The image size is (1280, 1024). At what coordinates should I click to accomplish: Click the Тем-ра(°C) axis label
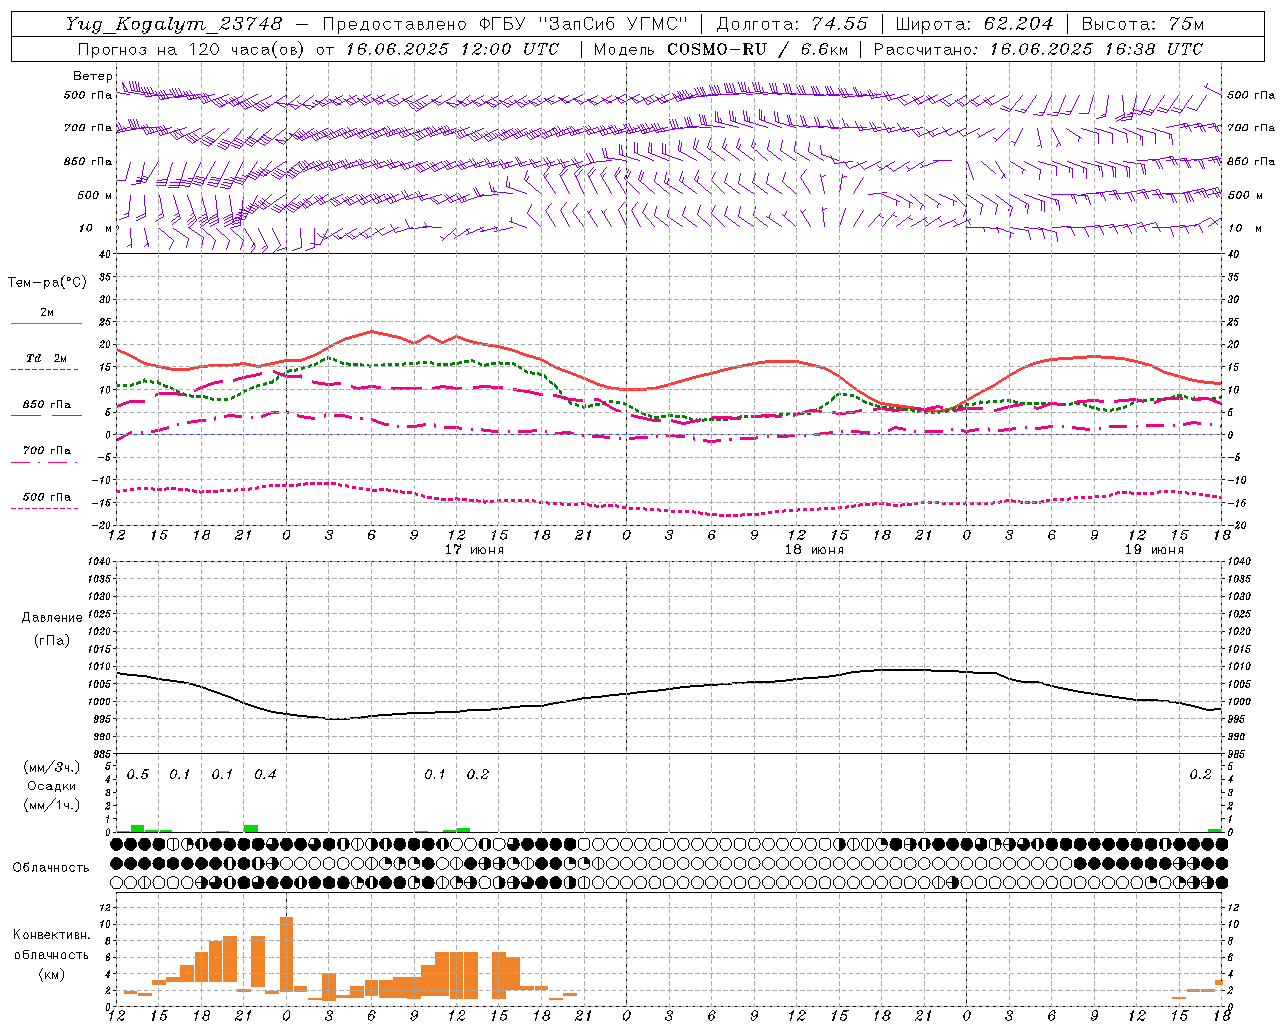pyautogui.click(x=47, y=283)
